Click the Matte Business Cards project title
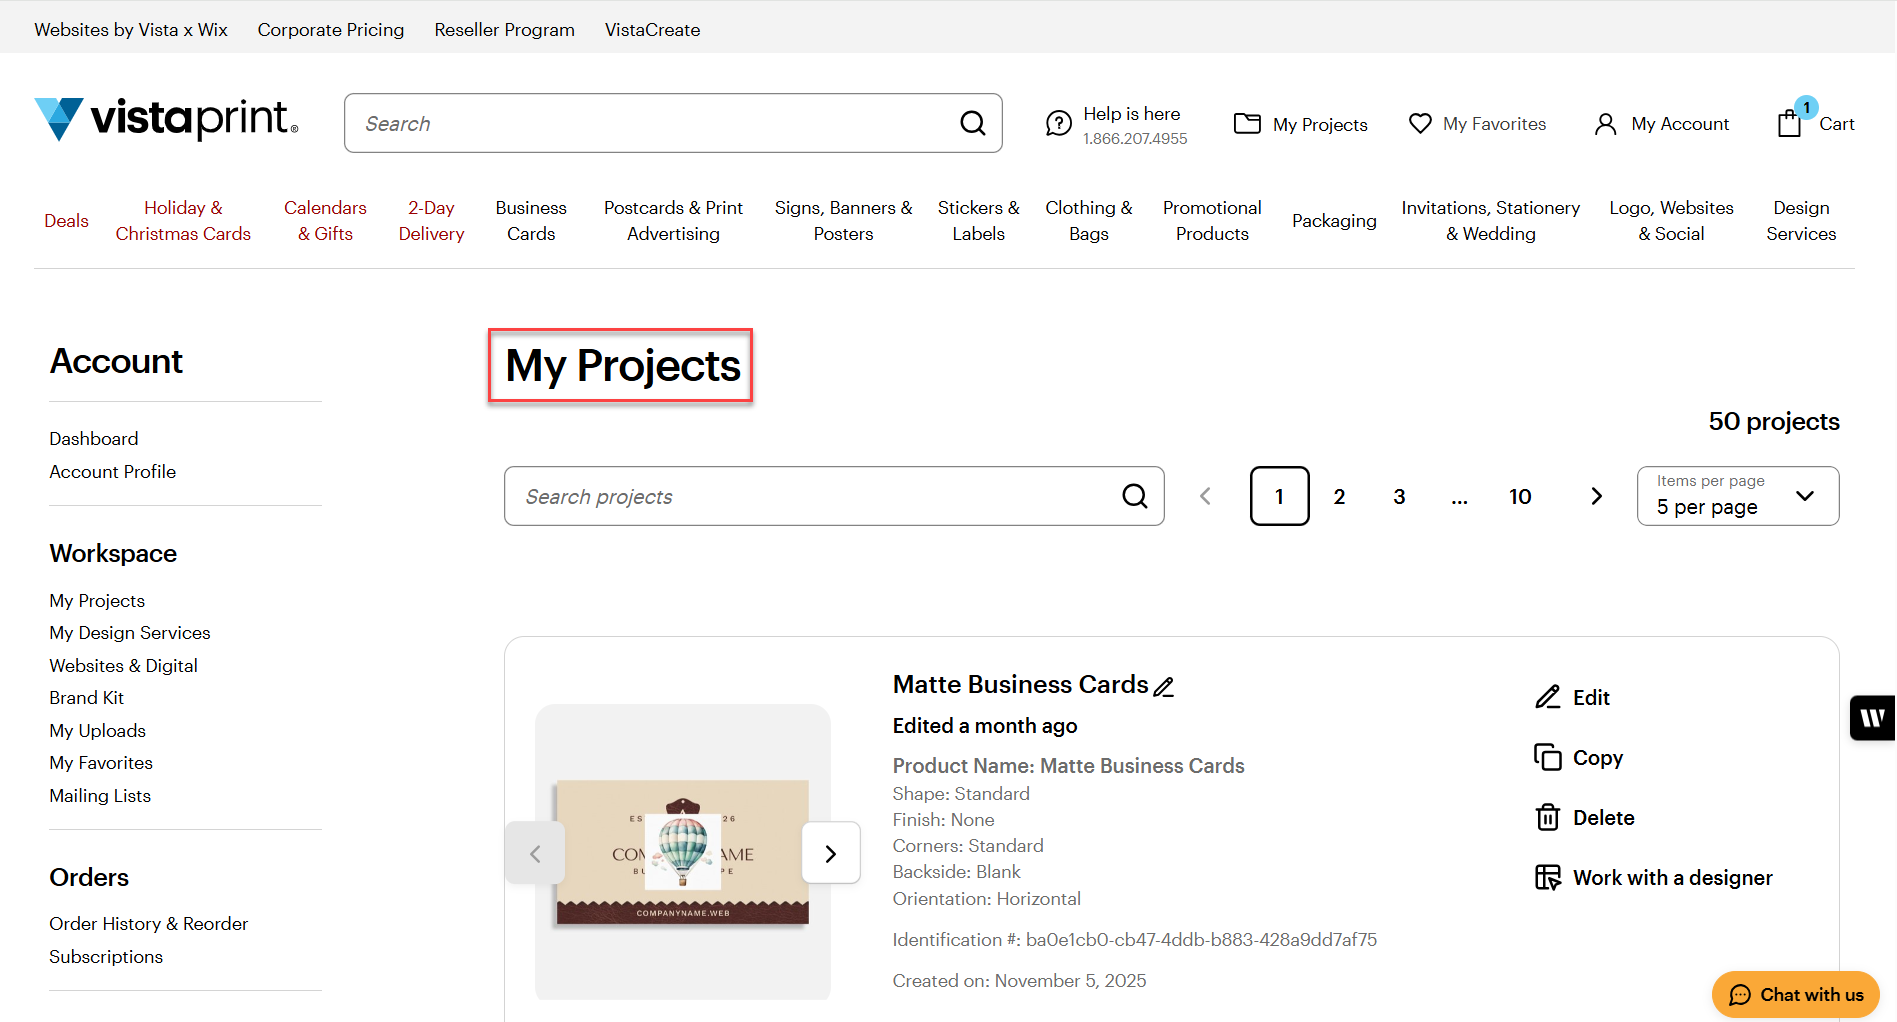The width and height of the screenshot is (1897, 1022). (x=1021, y=685)
